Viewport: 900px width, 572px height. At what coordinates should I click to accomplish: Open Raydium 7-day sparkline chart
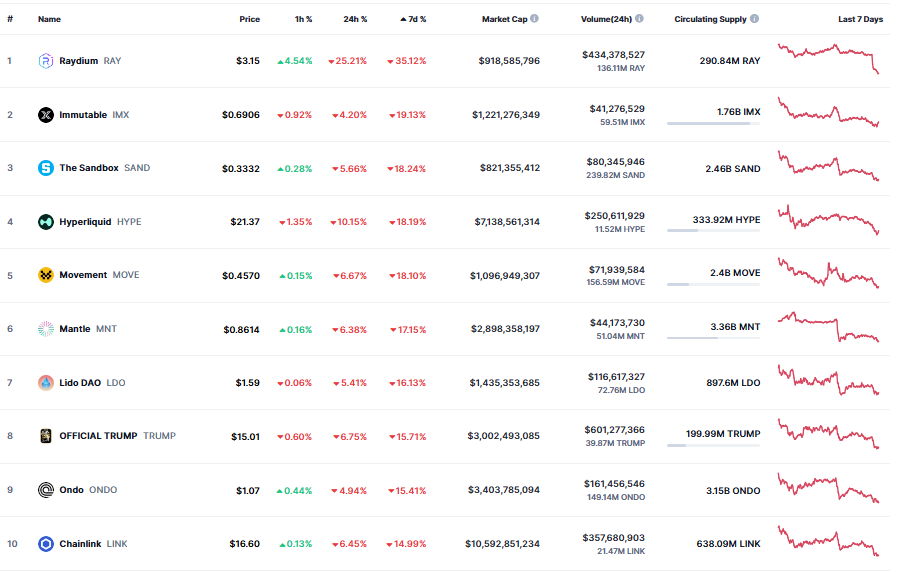point(828,59)
